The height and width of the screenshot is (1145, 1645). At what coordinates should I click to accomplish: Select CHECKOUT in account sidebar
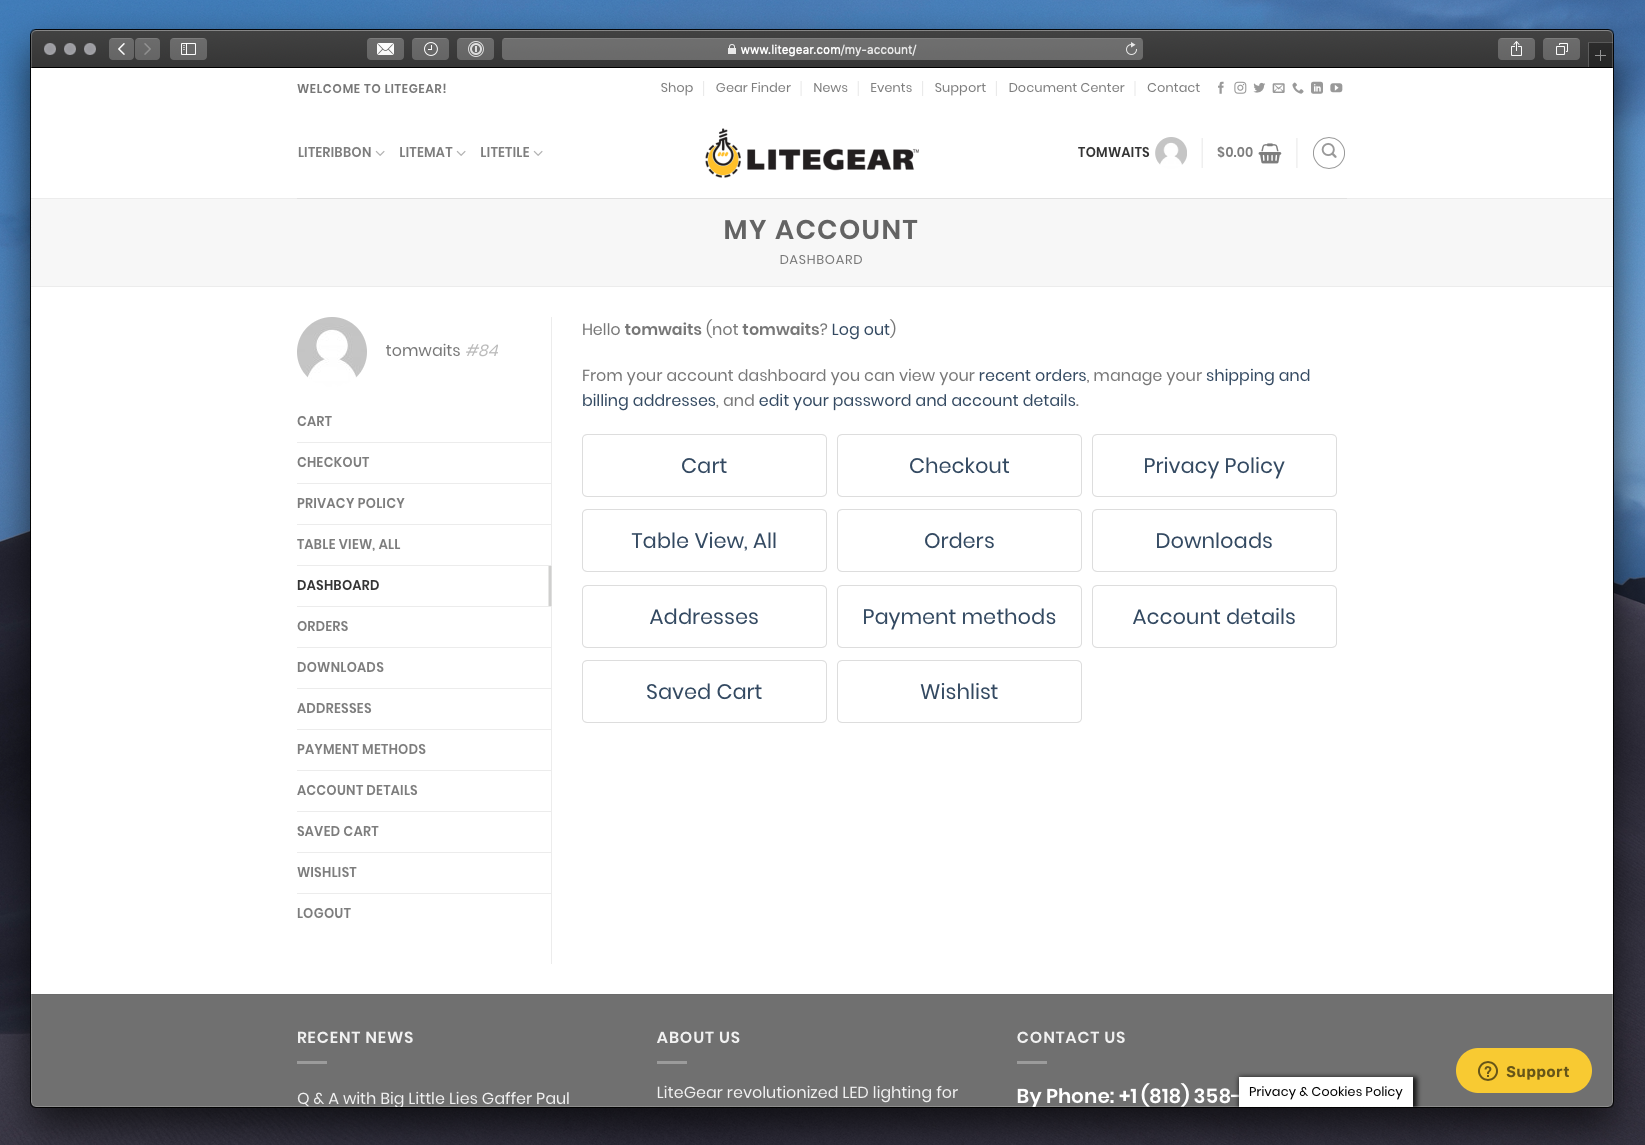(424, 462)
